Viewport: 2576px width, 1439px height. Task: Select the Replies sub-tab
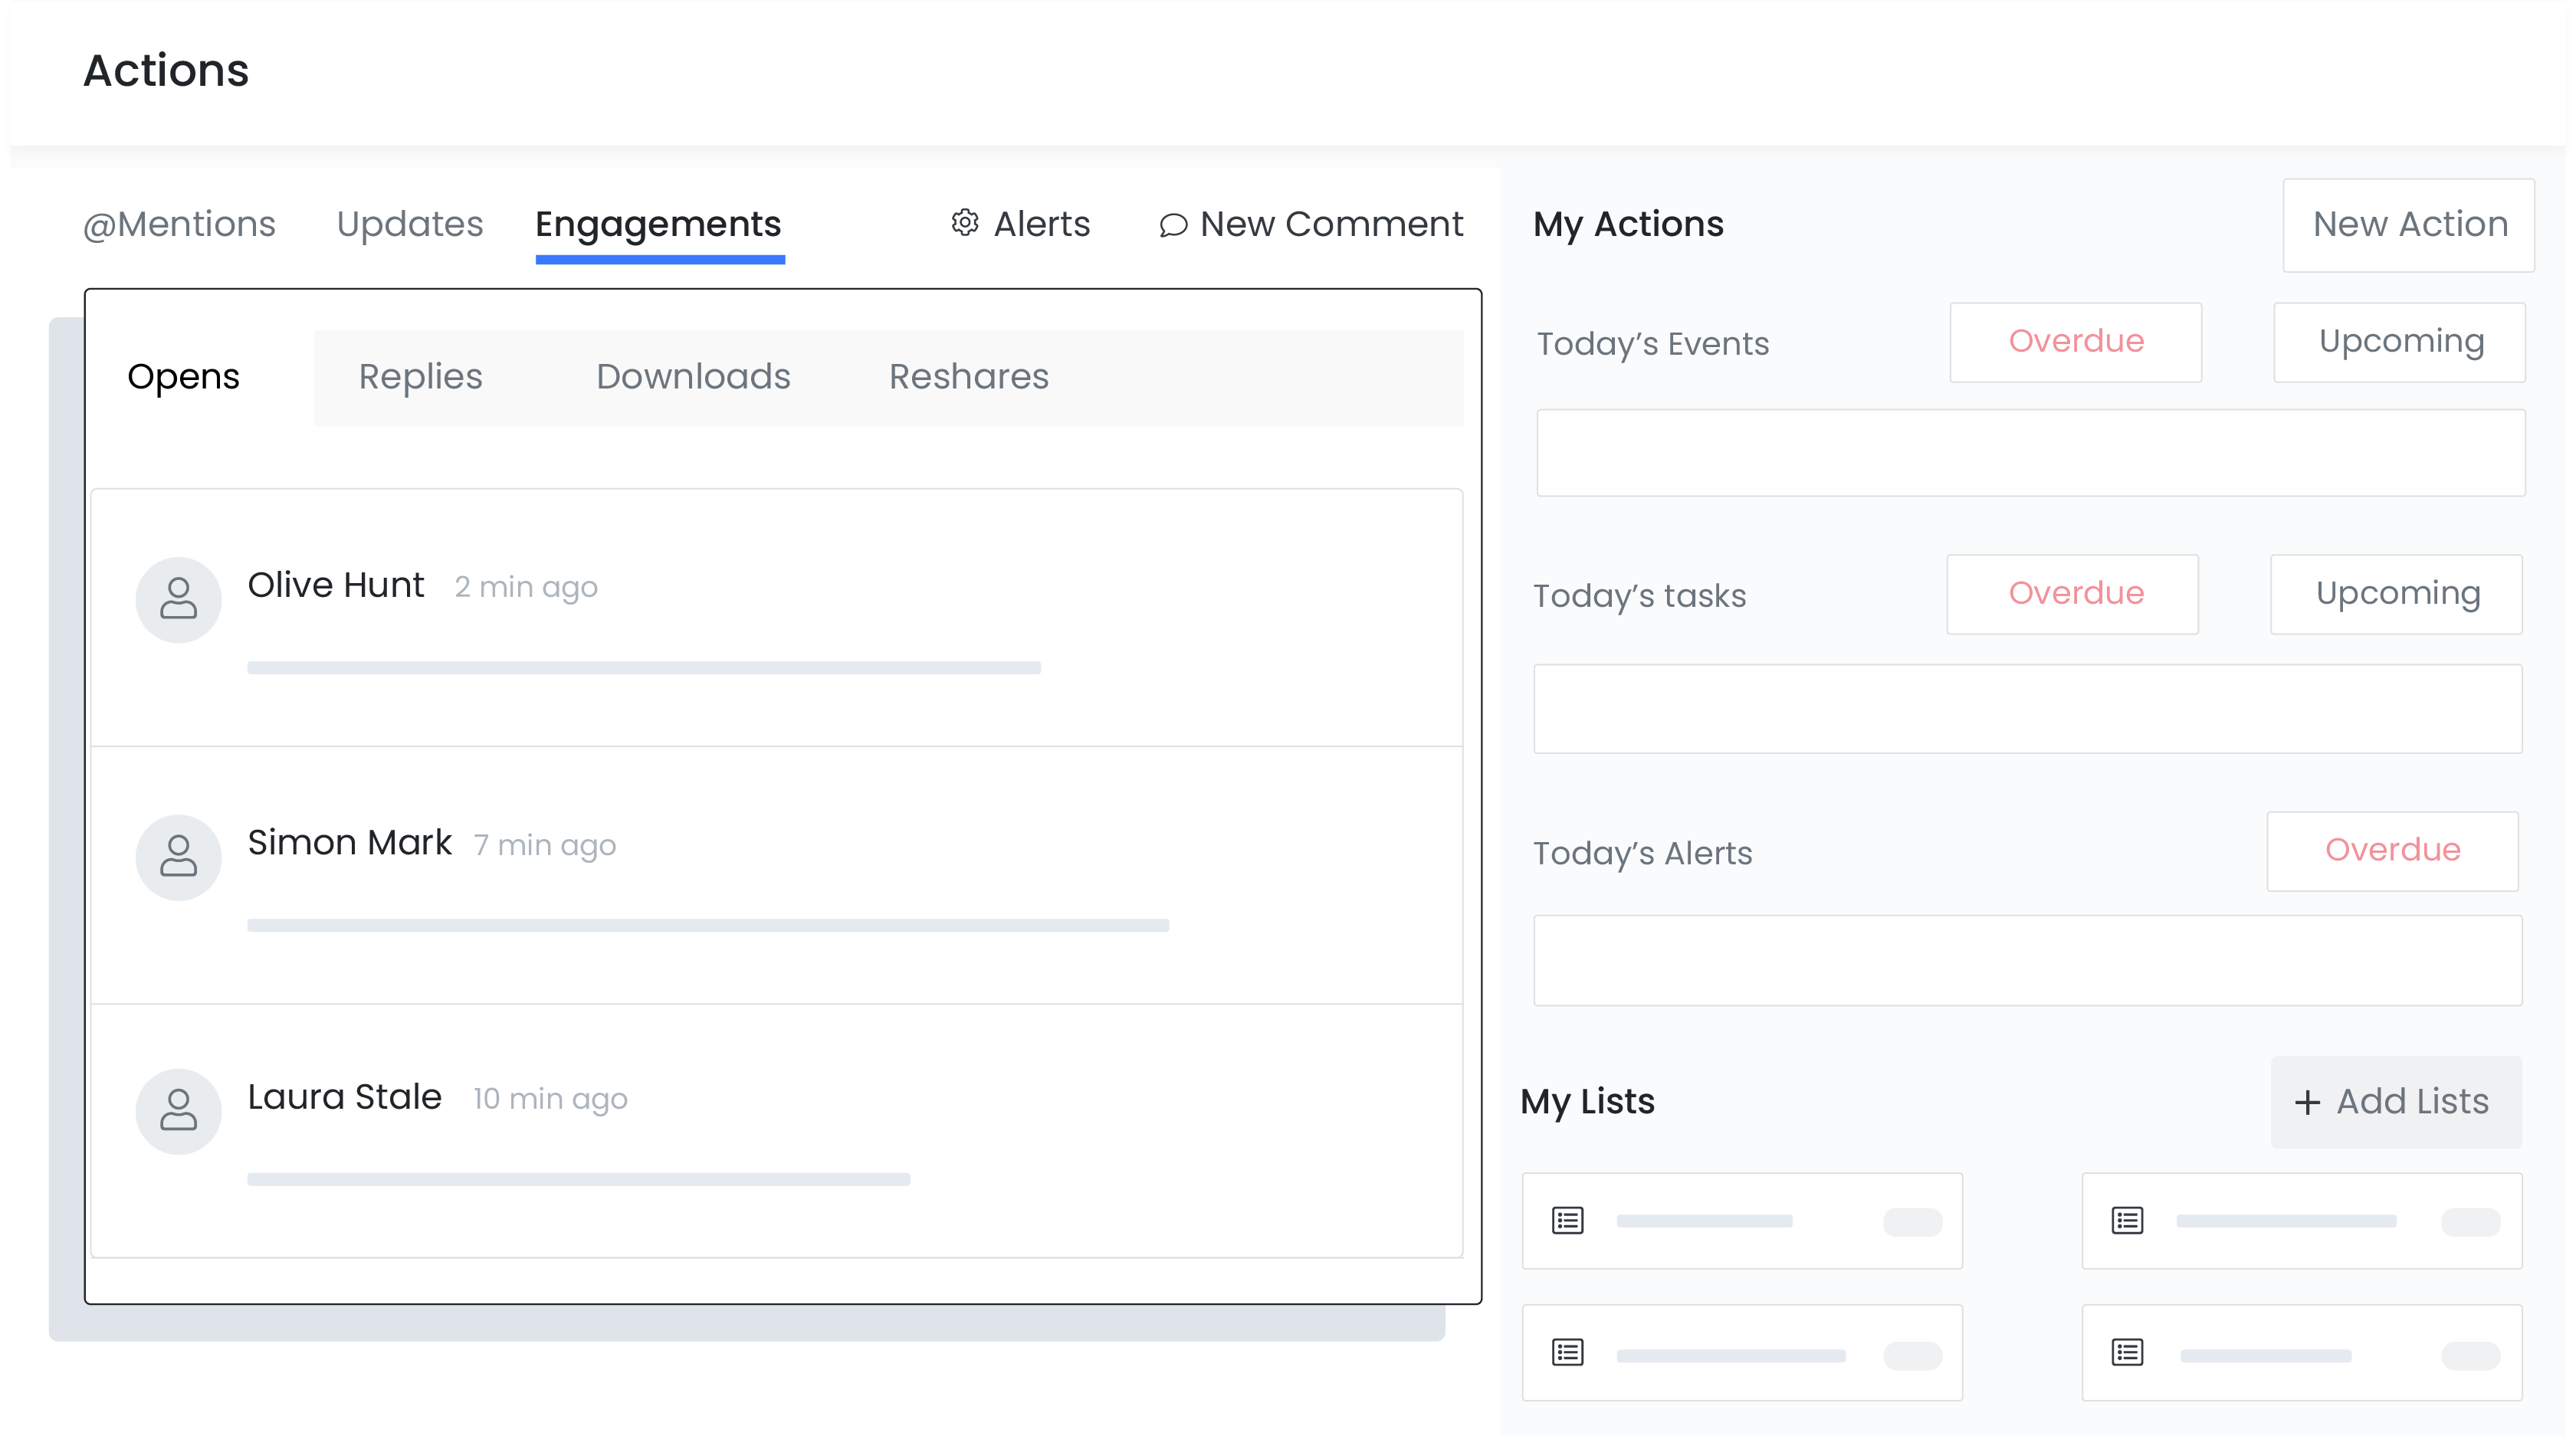[420, 377]
